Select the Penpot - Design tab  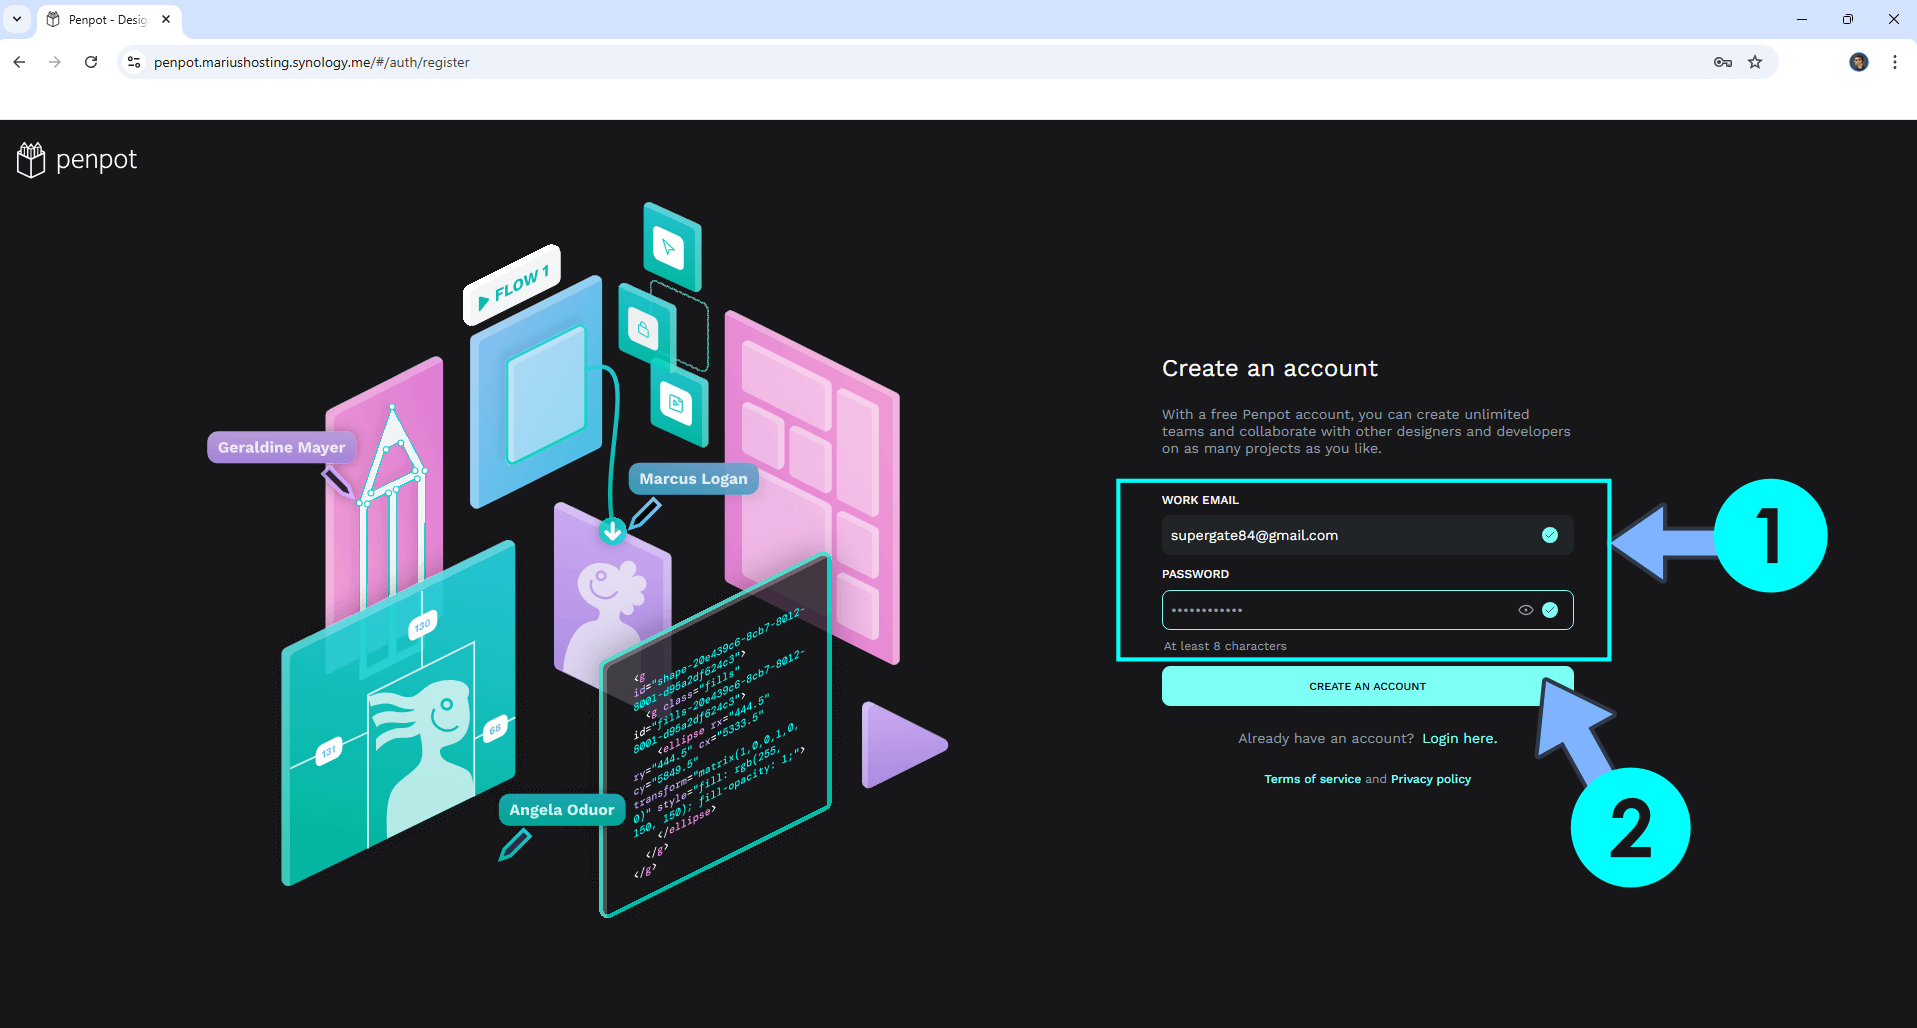[109, 20]
